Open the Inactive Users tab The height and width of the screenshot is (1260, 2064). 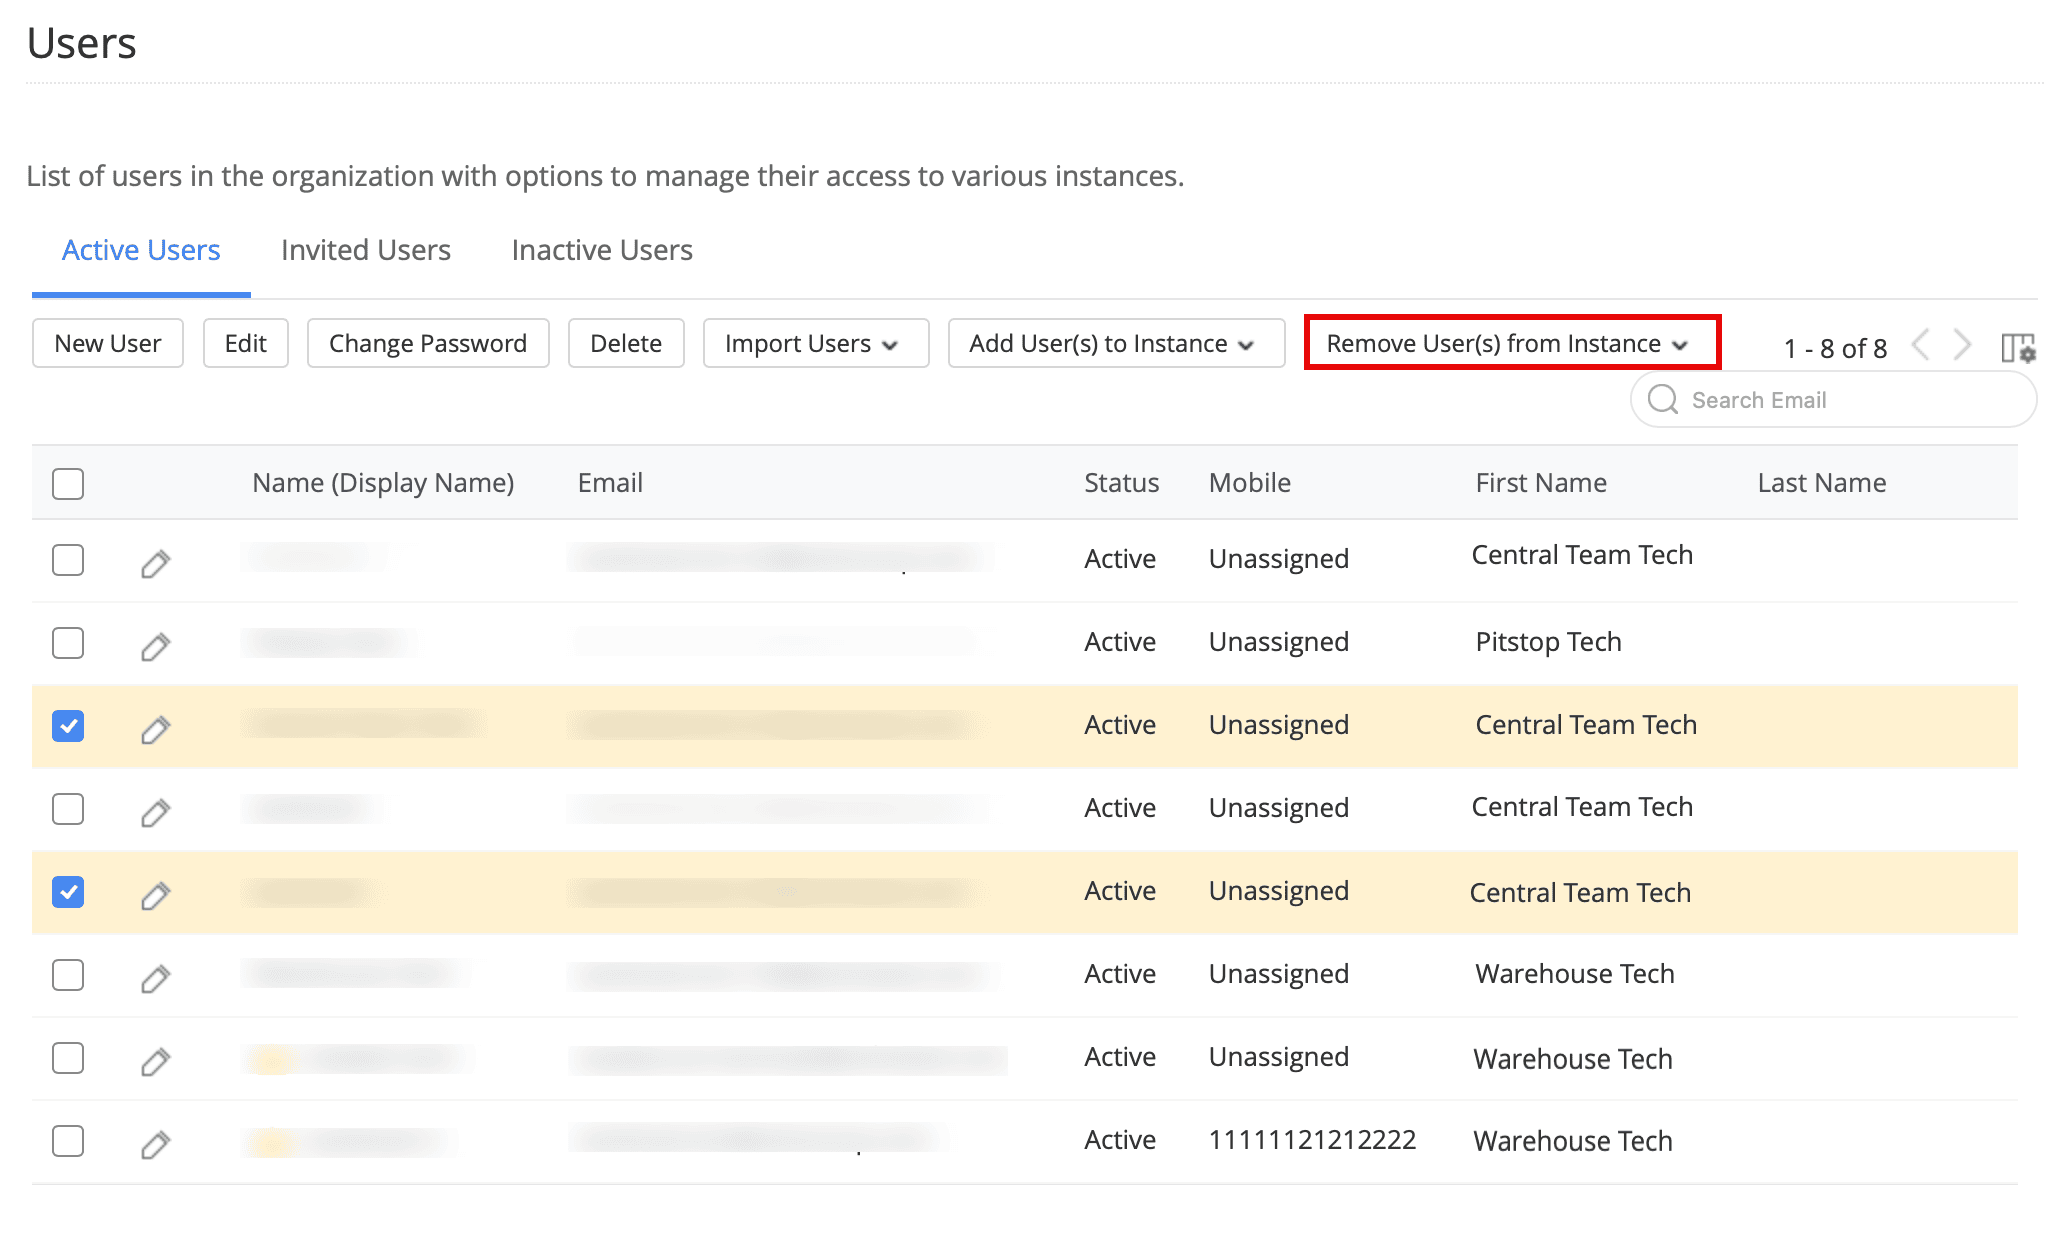point(602,250)
